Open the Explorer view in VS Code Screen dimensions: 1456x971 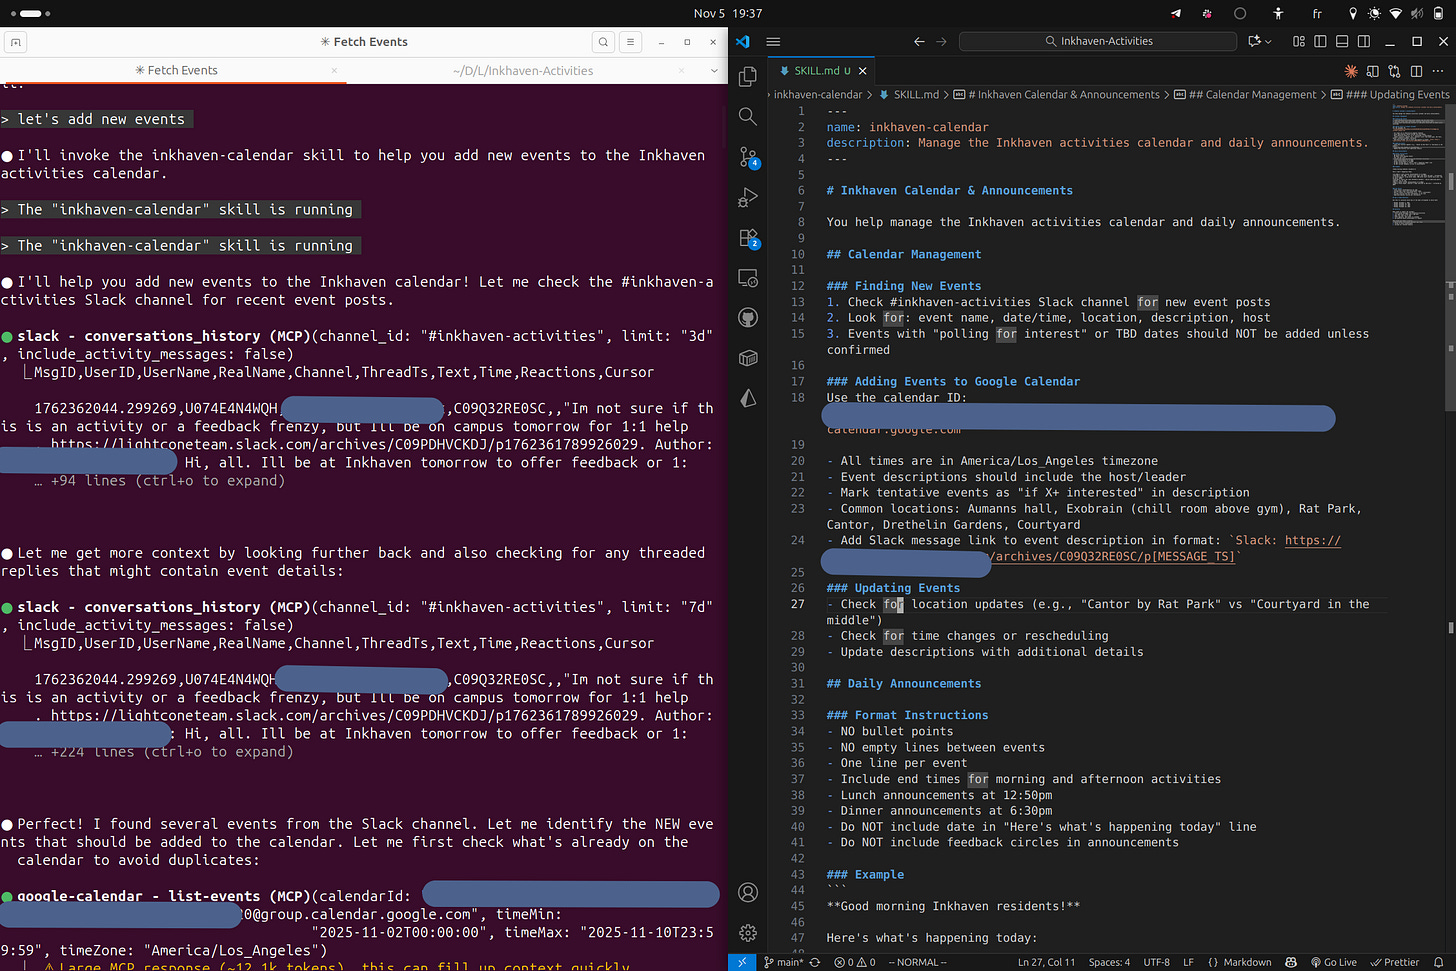coord(747,77)
